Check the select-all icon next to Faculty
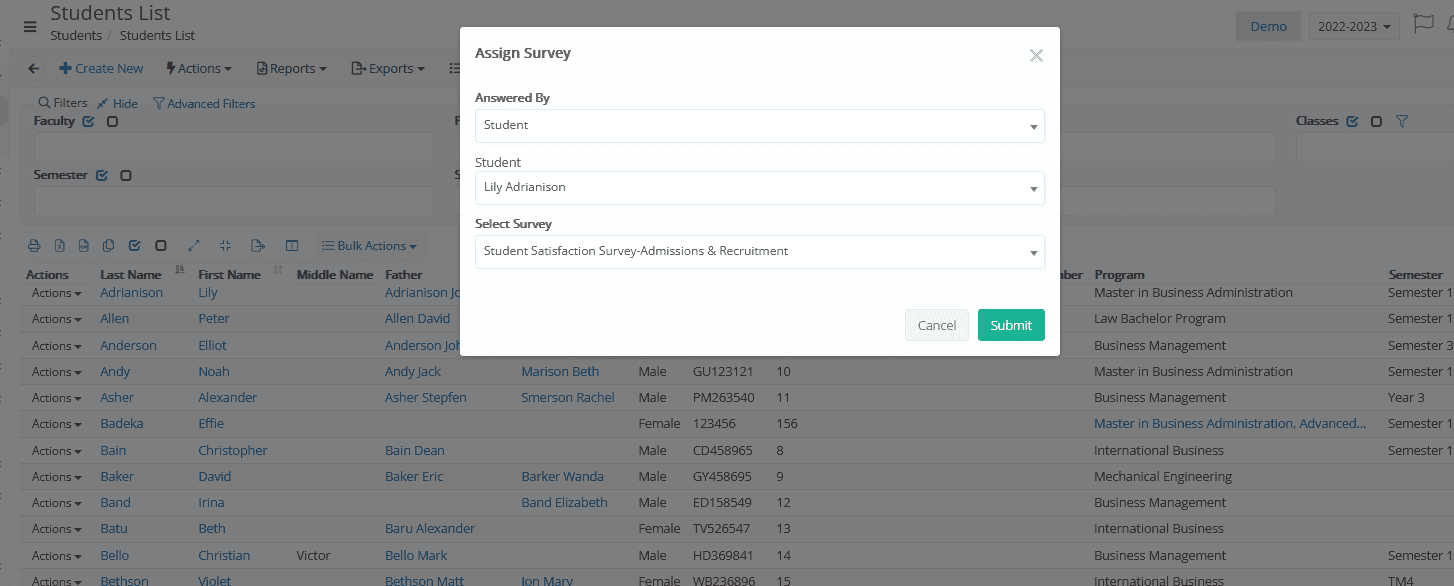 [x=88, y=121]
